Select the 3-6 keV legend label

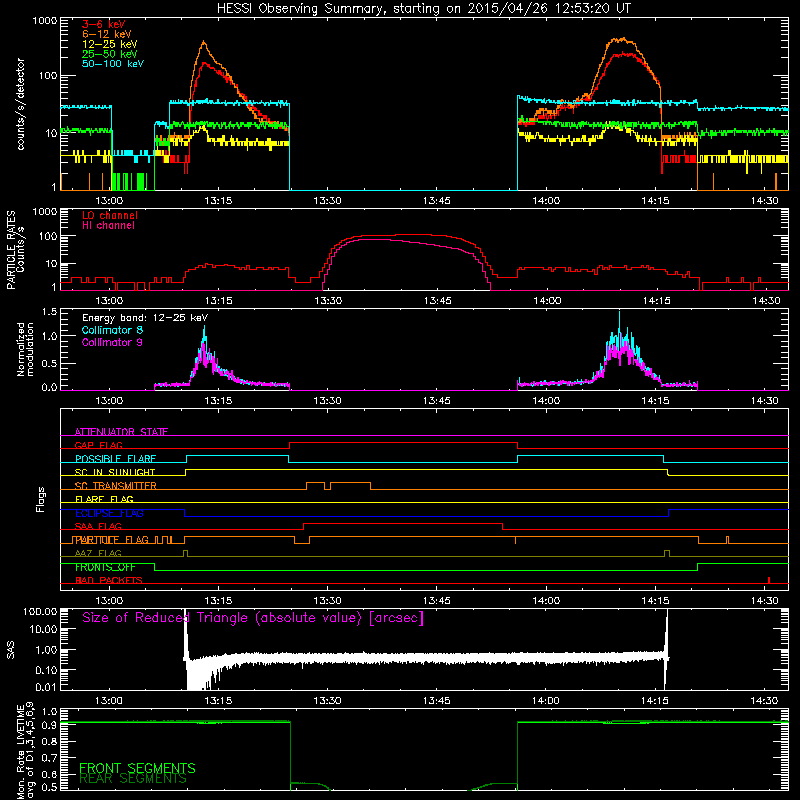104,24
